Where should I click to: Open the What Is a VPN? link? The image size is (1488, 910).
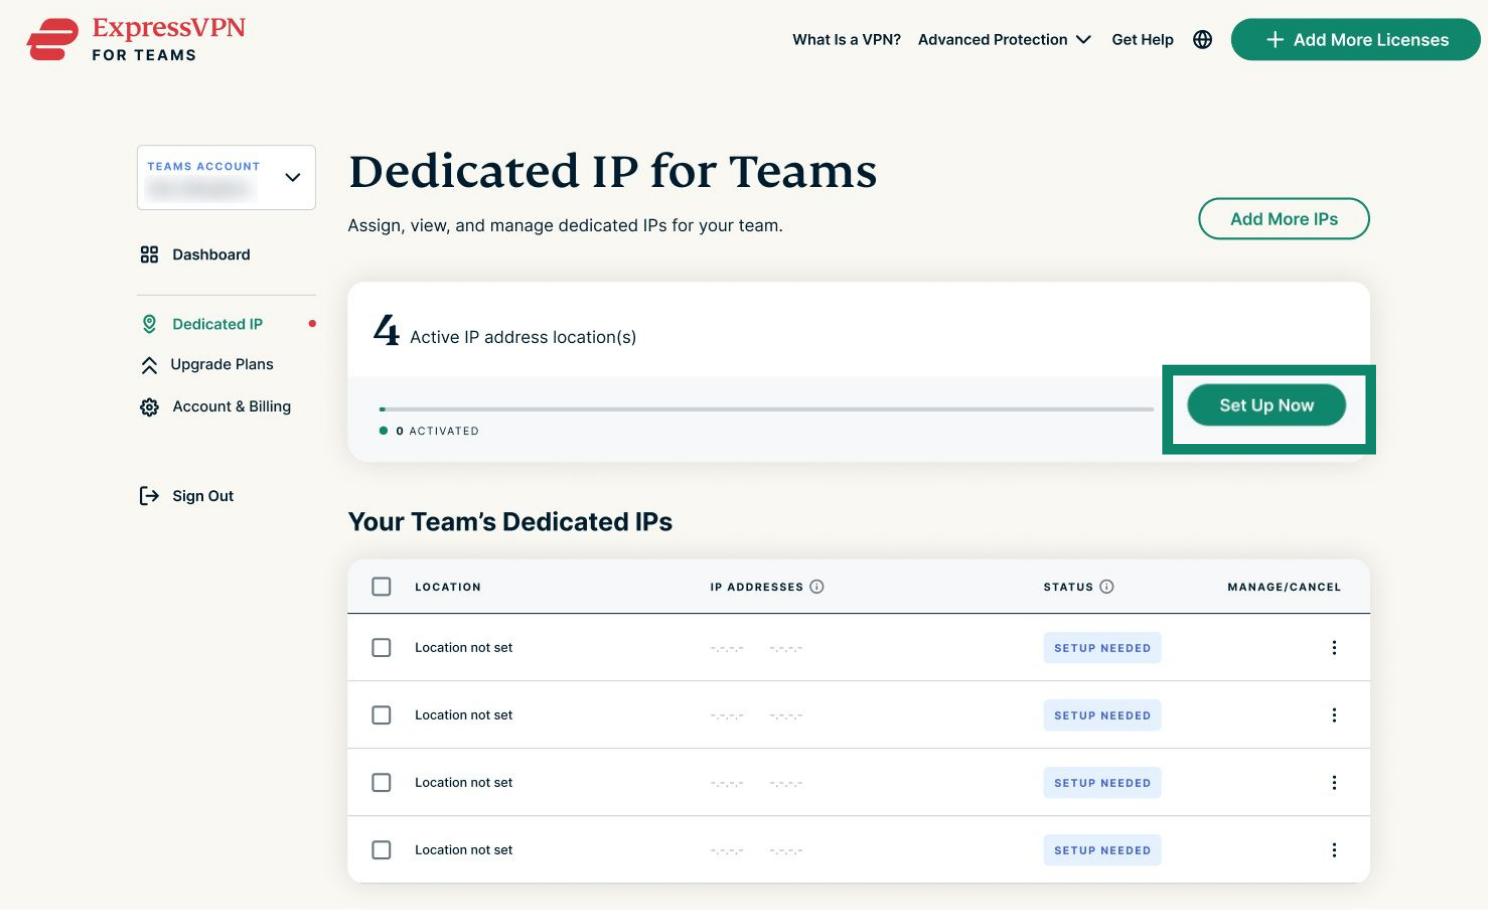pos(846,40)
